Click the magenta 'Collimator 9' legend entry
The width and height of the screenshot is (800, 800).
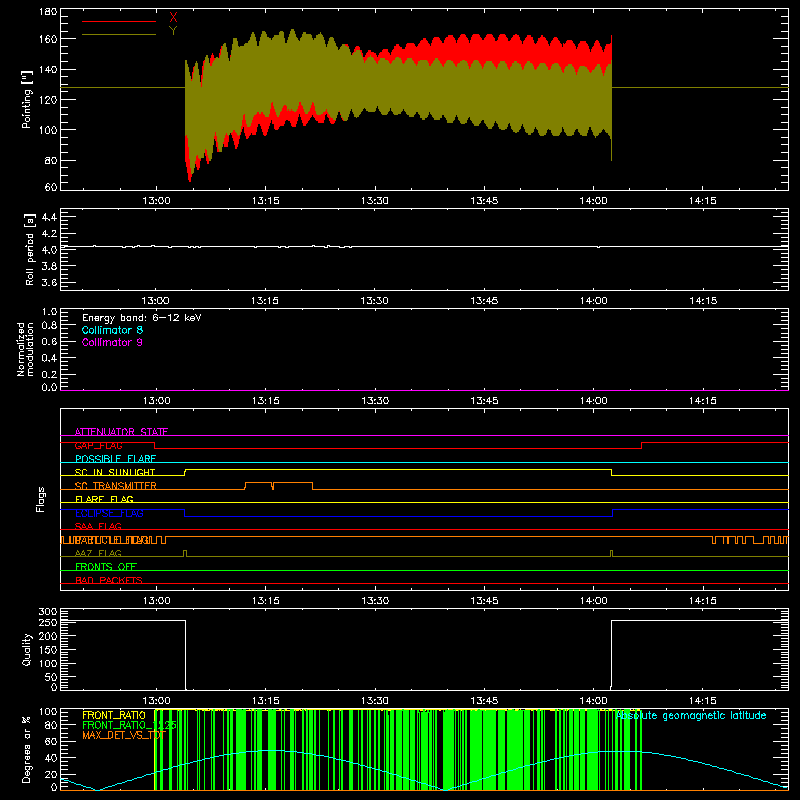(x=112, y=342)
